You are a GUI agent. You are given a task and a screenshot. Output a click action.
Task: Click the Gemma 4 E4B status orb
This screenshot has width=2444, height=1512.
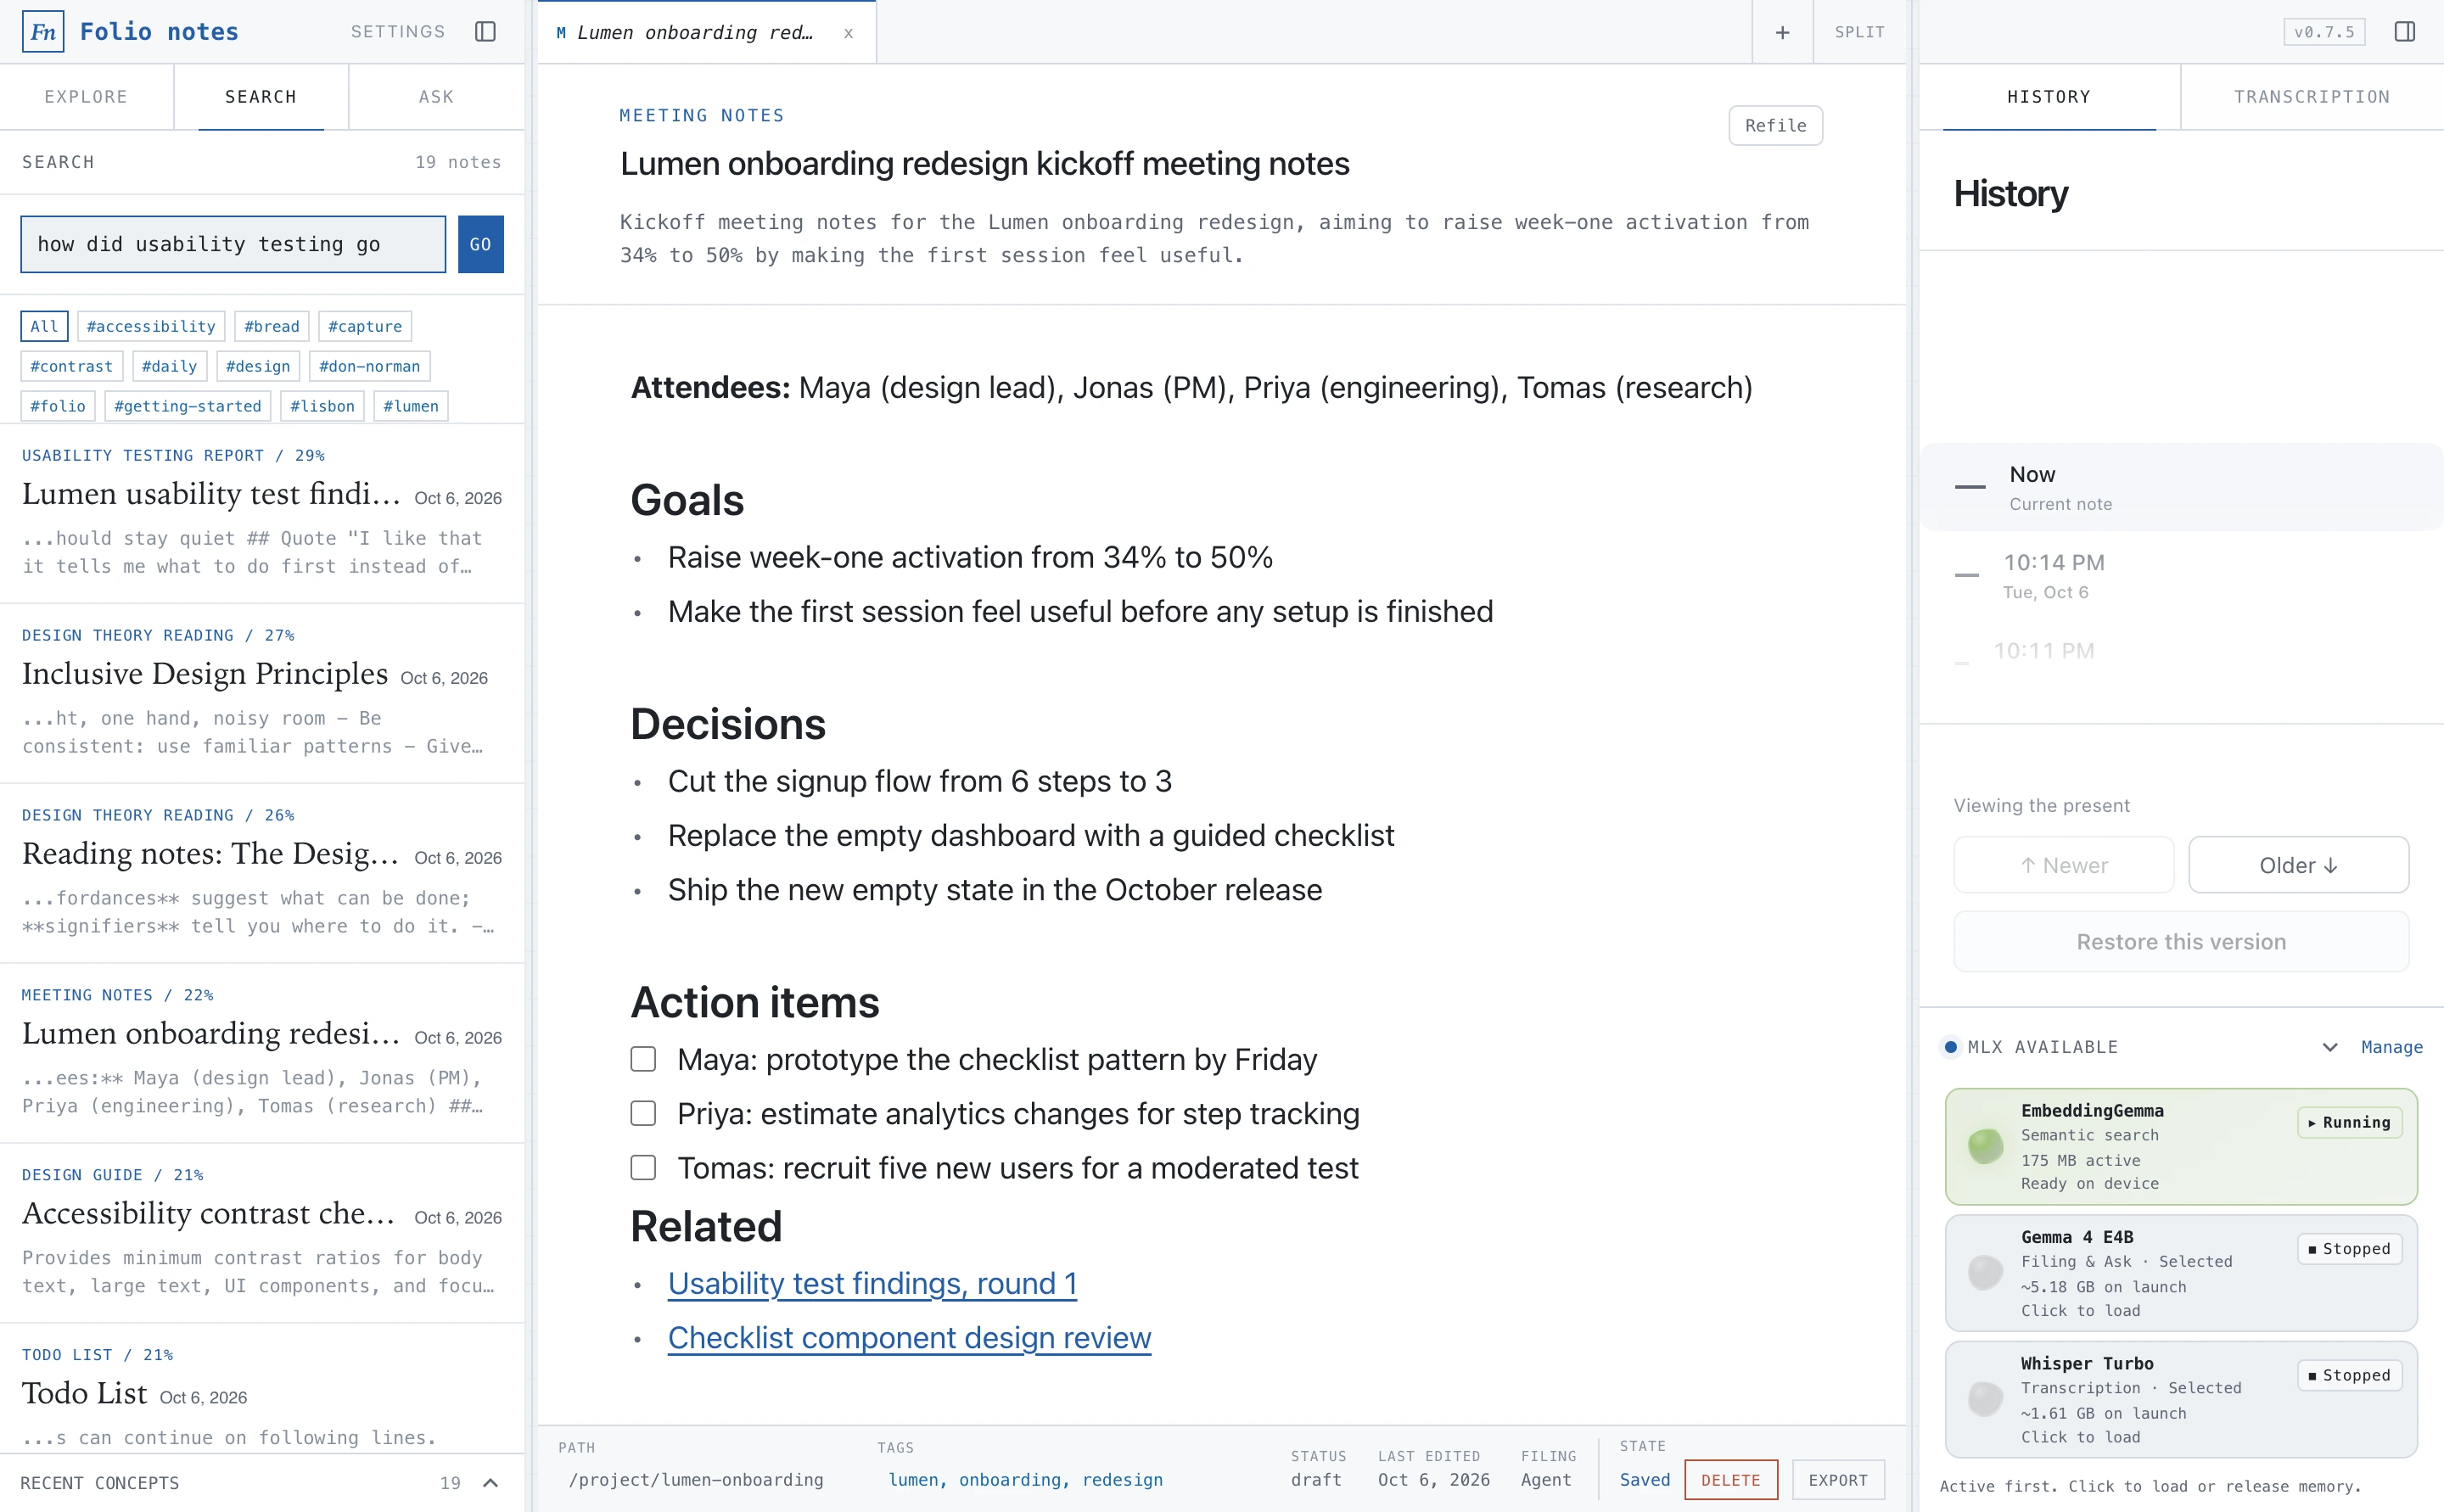1985,1272
